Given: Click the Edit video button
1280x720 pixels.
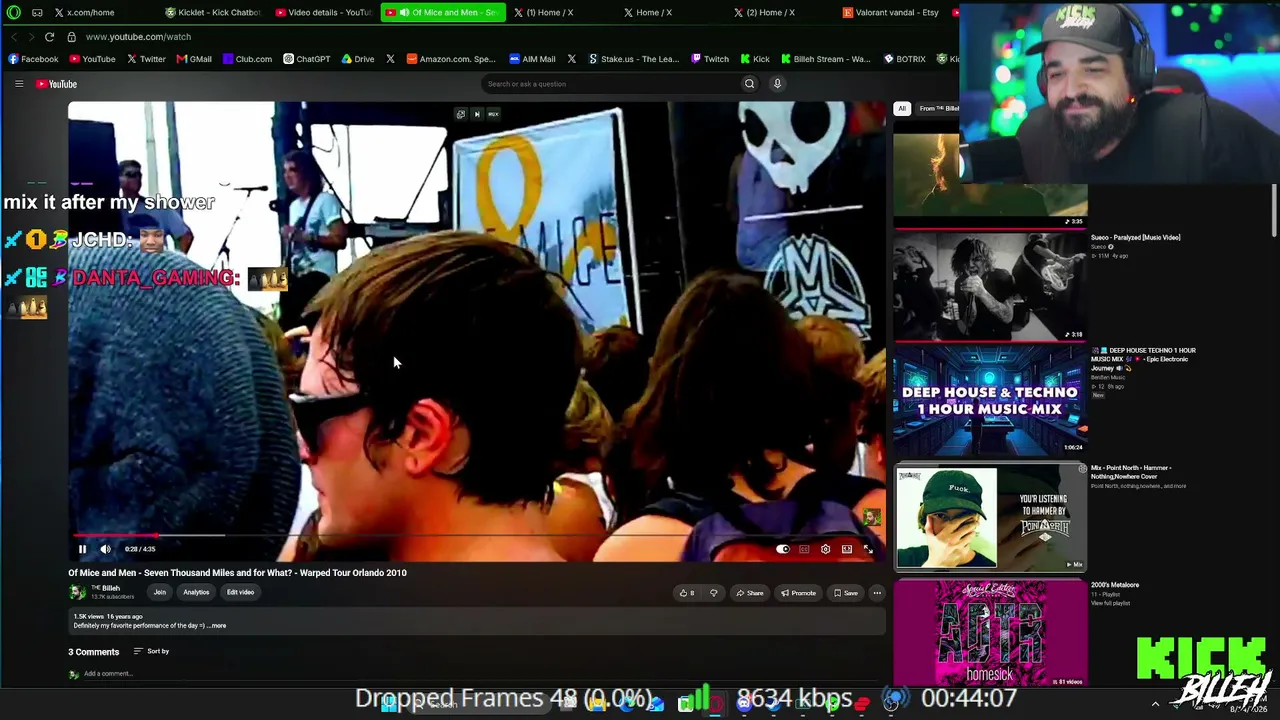Looking at the screenshot, I should click(x=240, y=592).
